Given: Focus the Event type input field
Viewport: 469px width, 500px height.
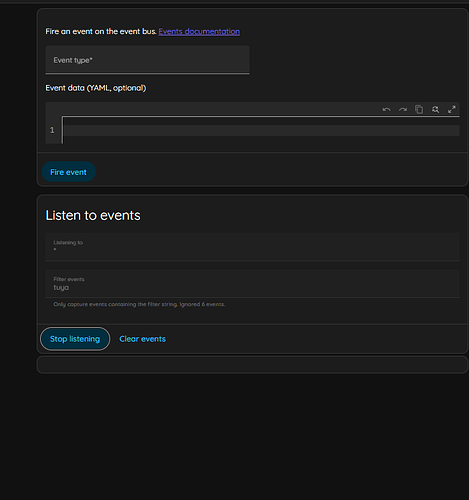Looking at the screenshot, I should point(147,60).
